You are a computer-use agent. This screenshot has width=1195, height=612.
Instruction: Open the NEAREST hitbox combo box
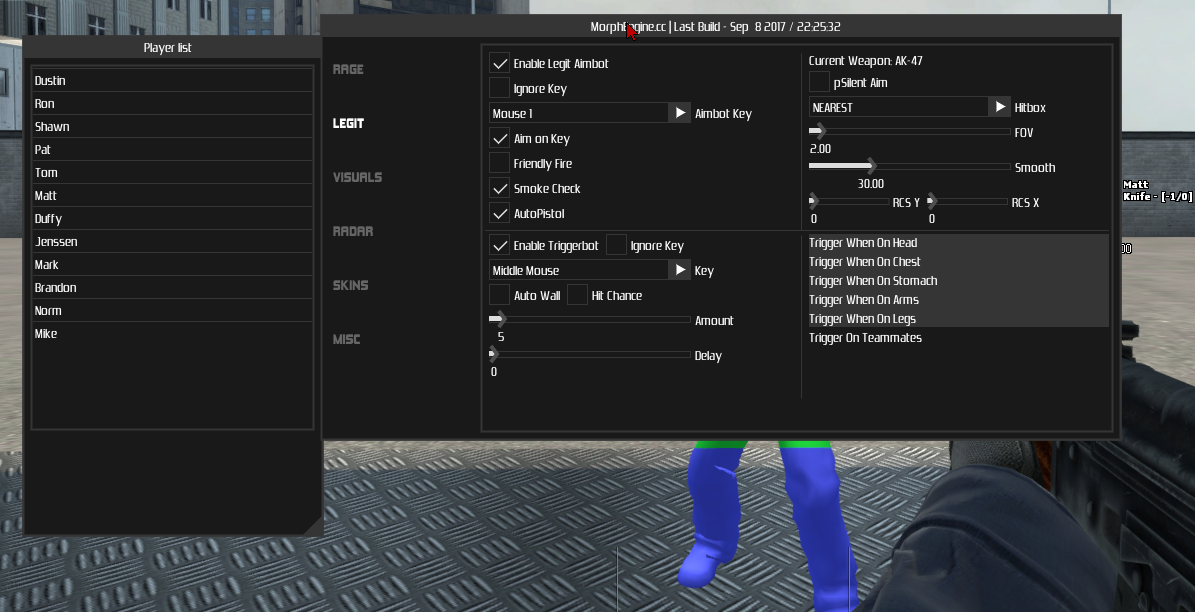(x=899, y=107)
